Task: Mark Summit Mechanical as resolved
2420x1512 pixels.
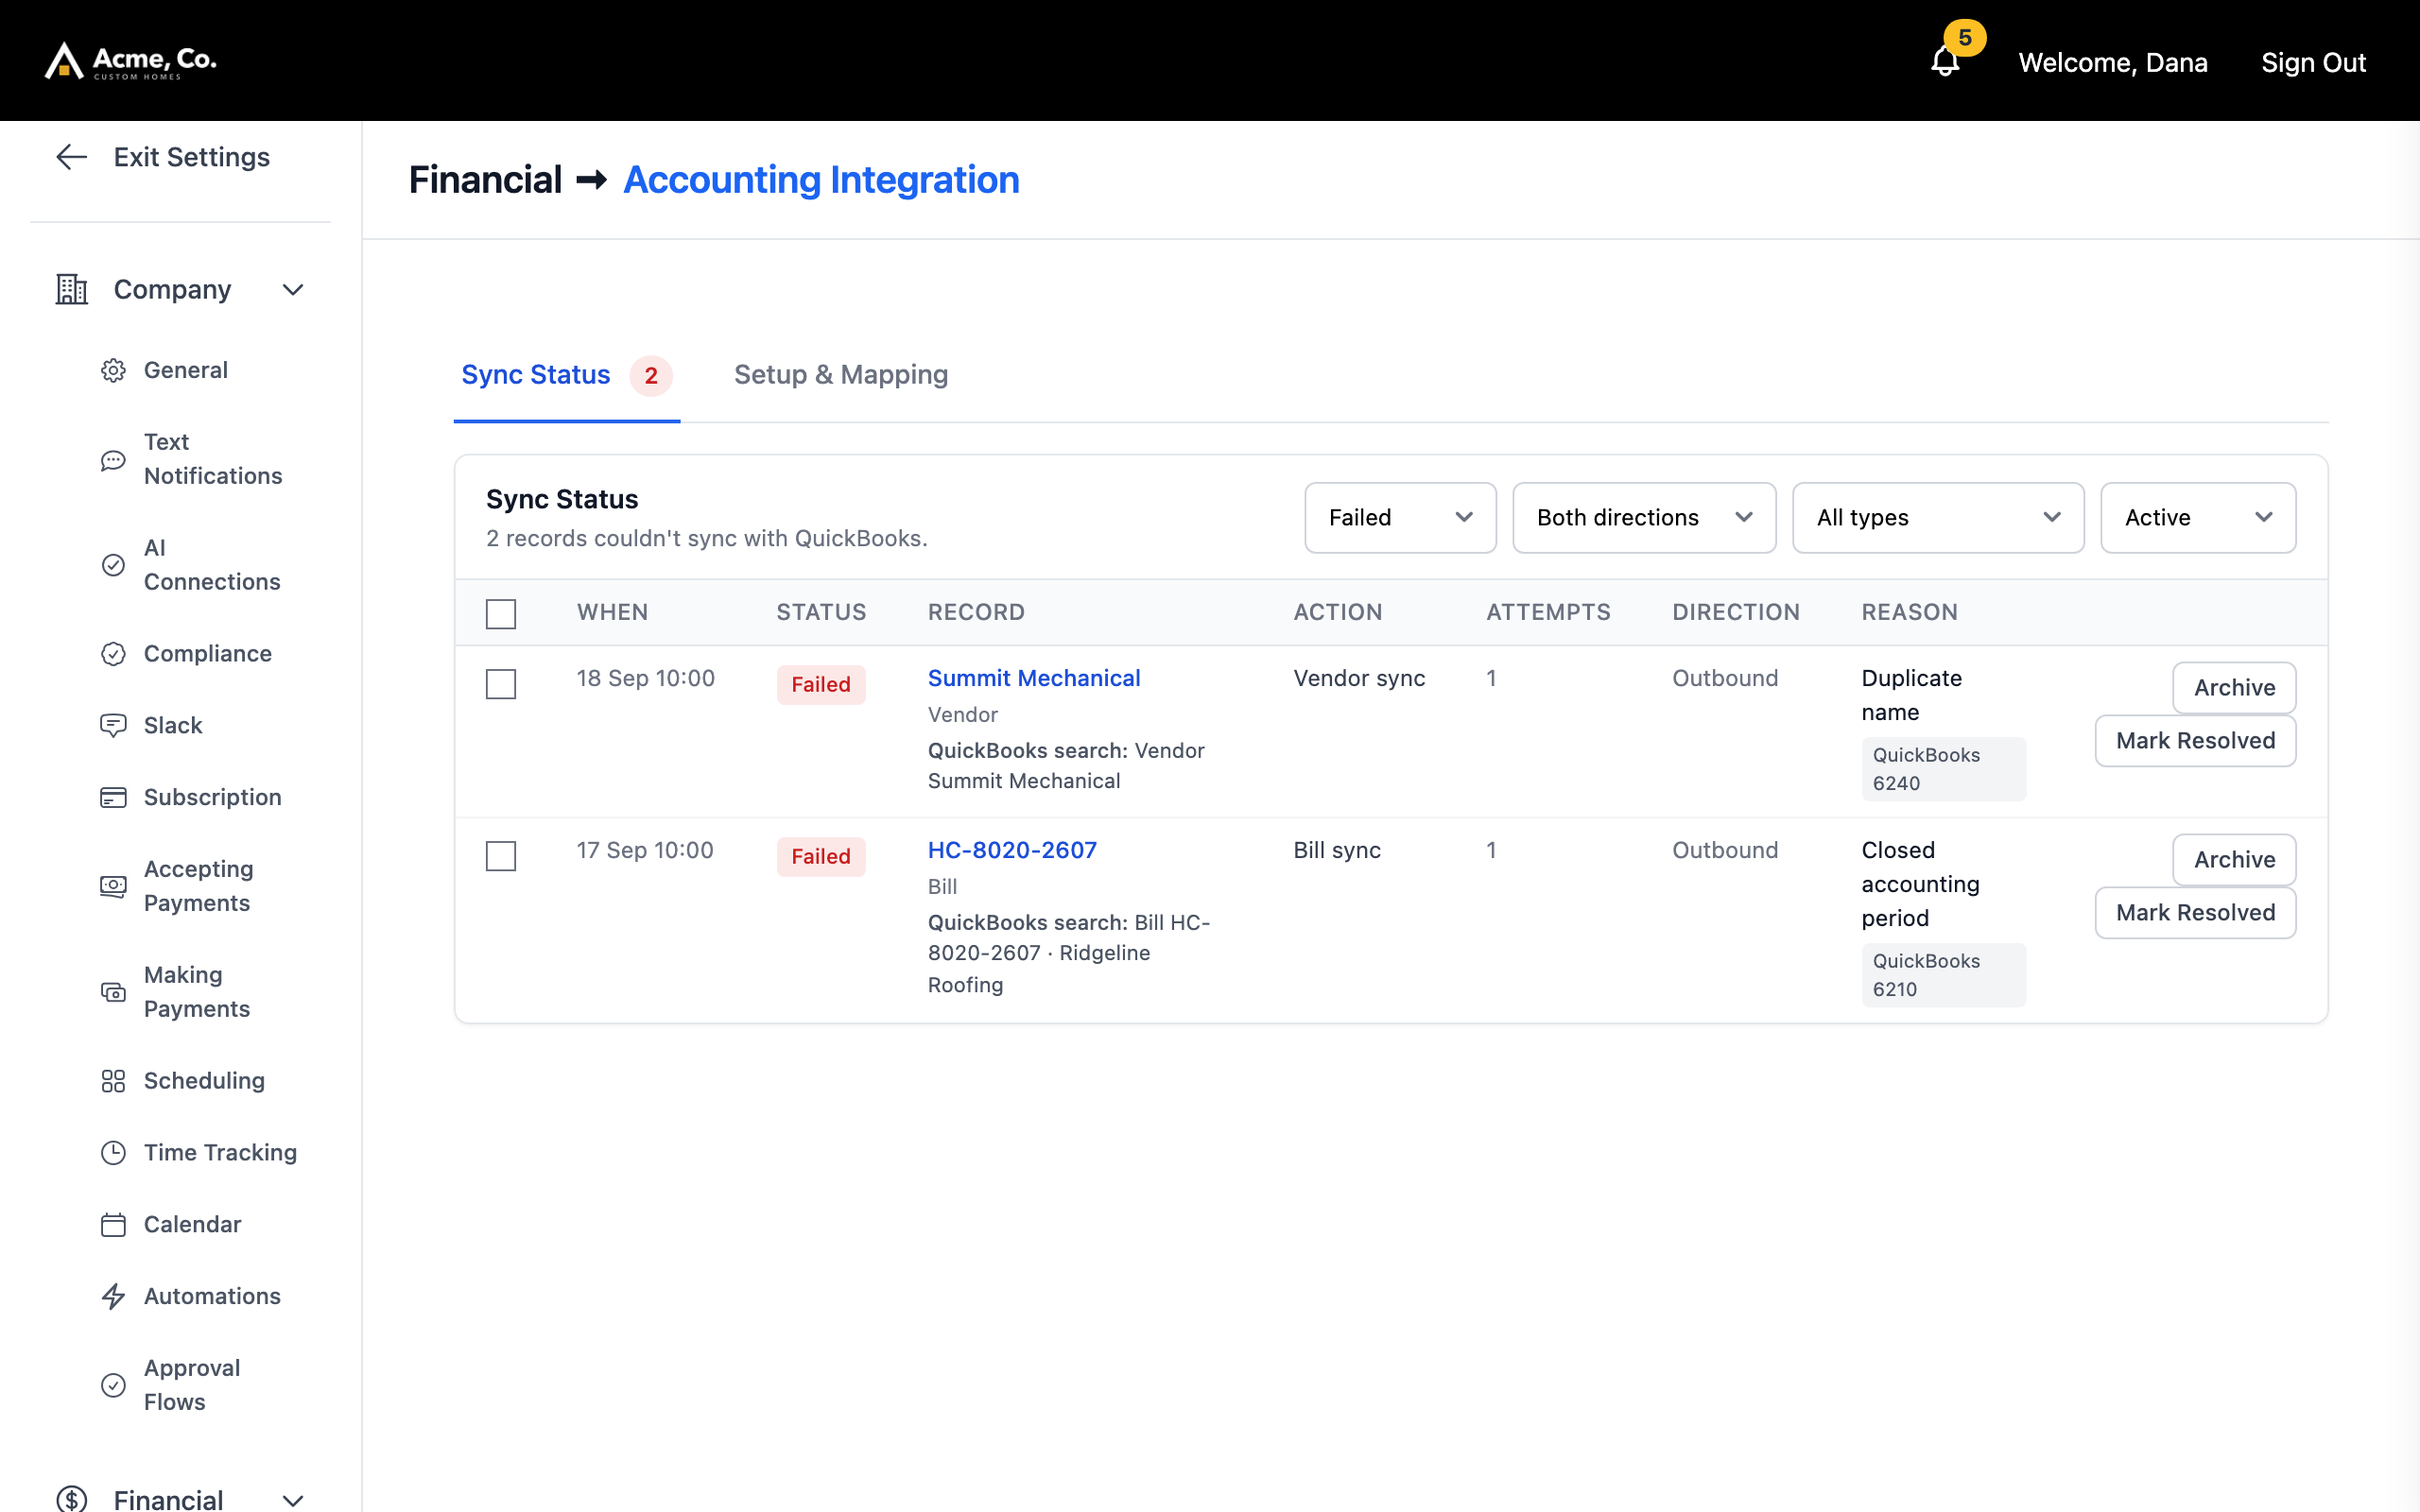Action: coord(2195,741)
